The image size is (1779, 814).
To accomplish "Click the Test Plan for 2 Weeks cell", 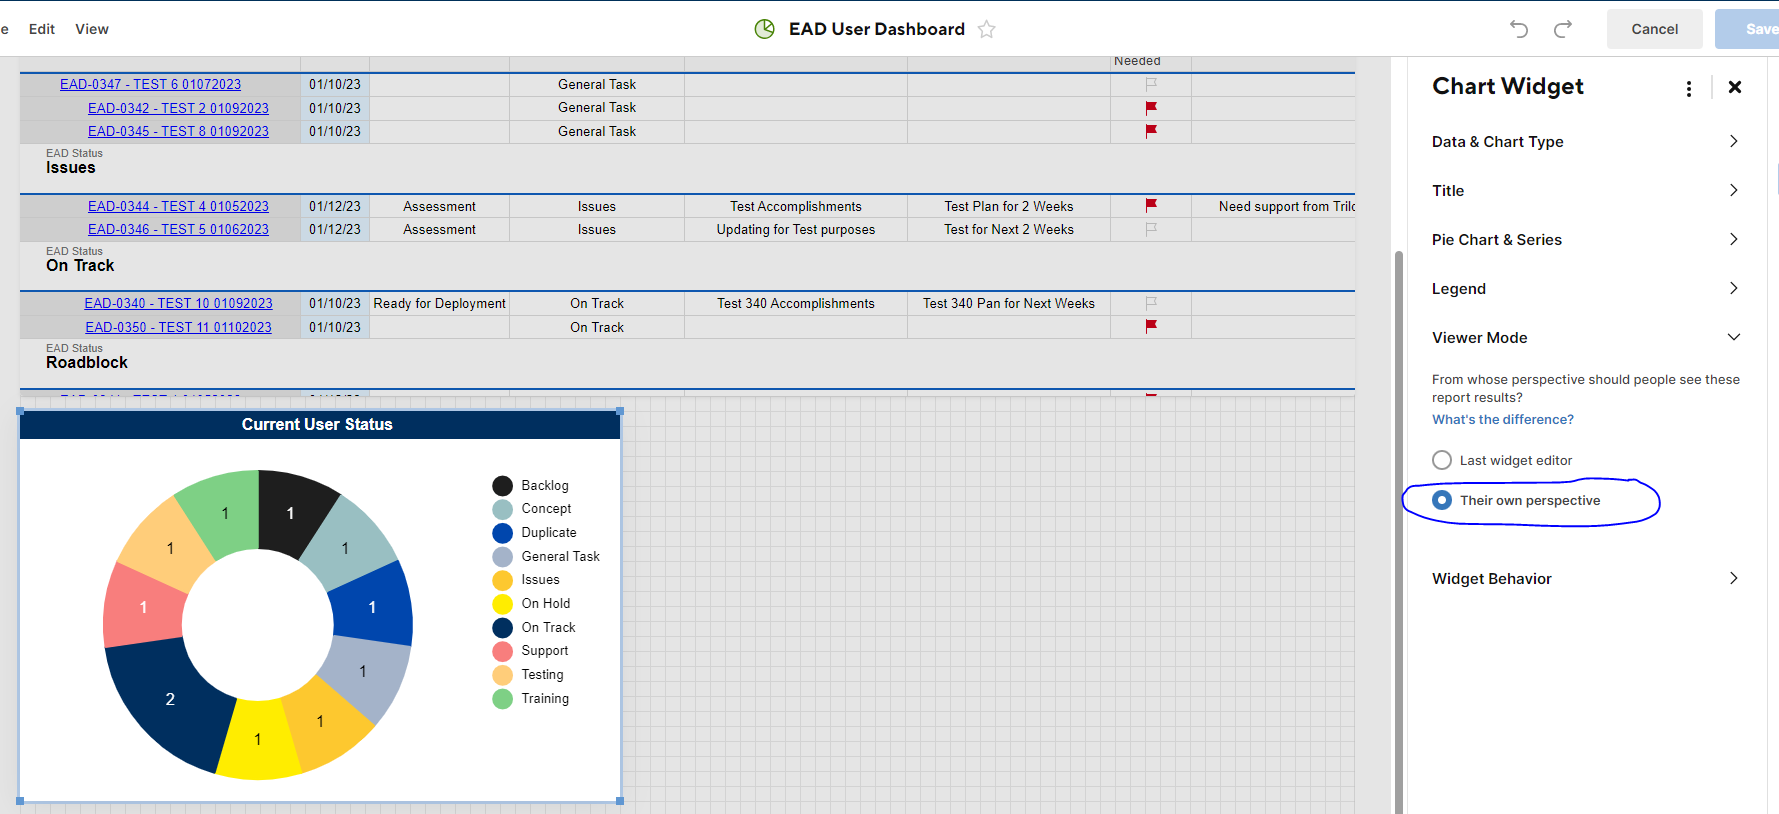I will click(x=1008, y=206).
